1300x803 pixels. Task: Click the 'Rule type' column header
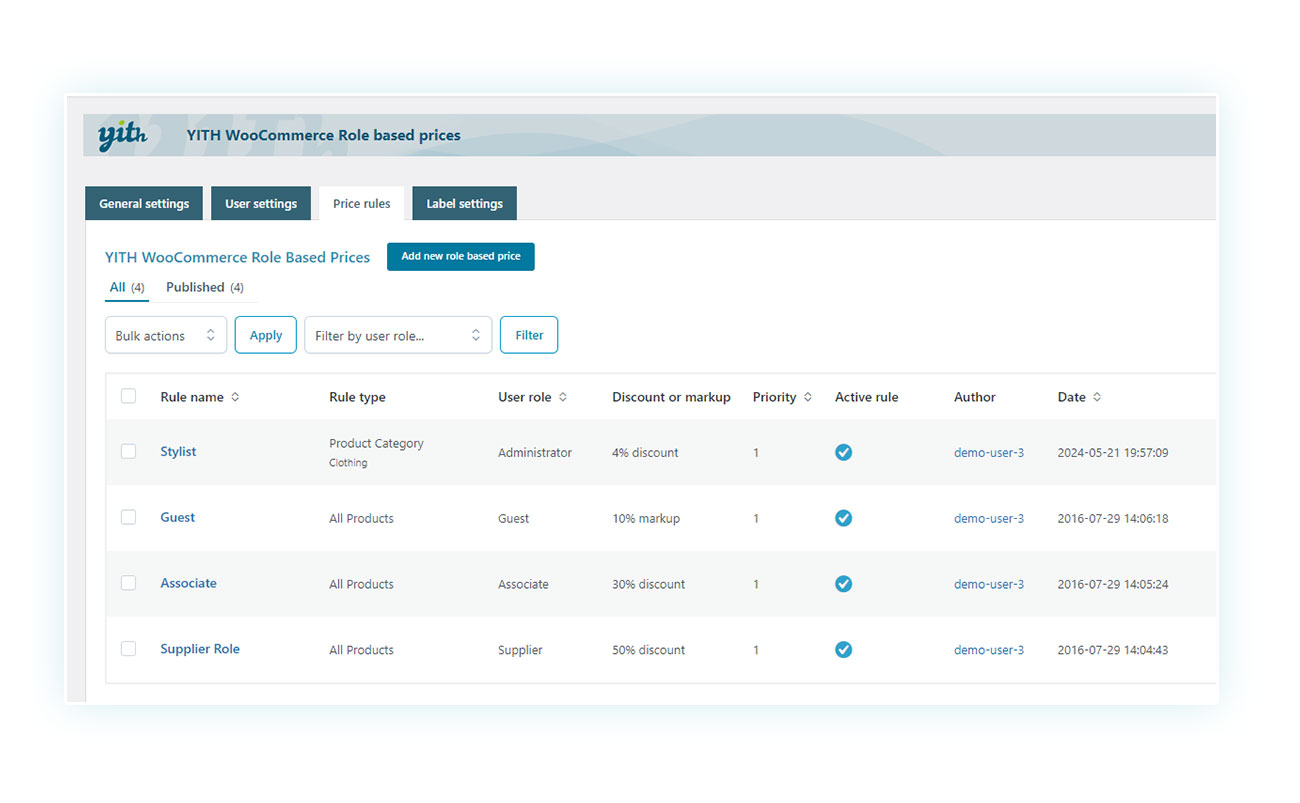(x=357, y=397)
